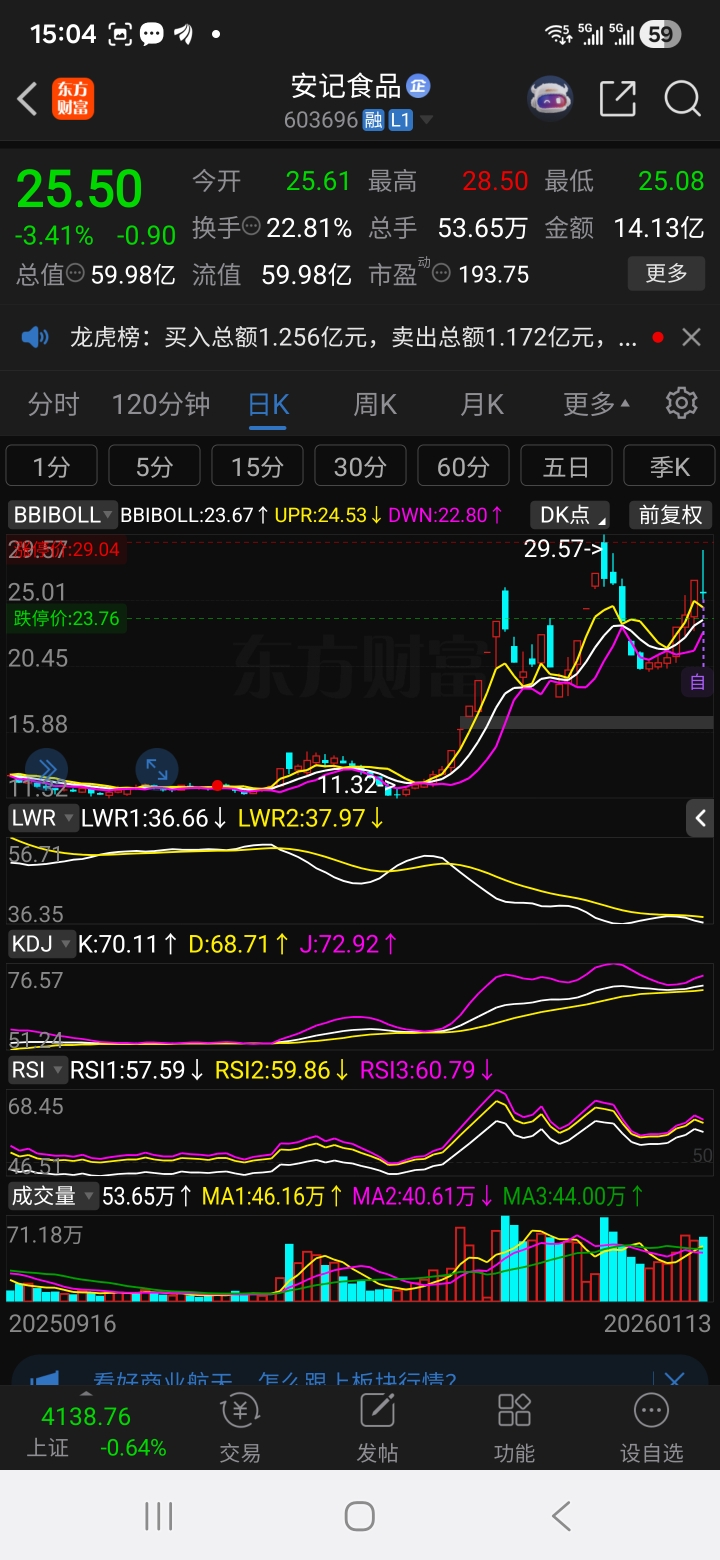Select the 60分 period button
This screenshot has height=1560, width=720.
tap(463, 466)
